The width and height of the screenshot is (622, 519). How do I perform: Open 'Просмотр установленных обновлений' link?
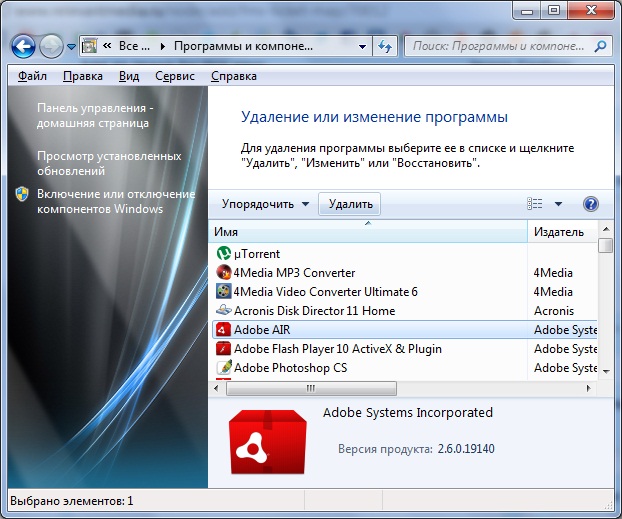click(x=109, y=163)
